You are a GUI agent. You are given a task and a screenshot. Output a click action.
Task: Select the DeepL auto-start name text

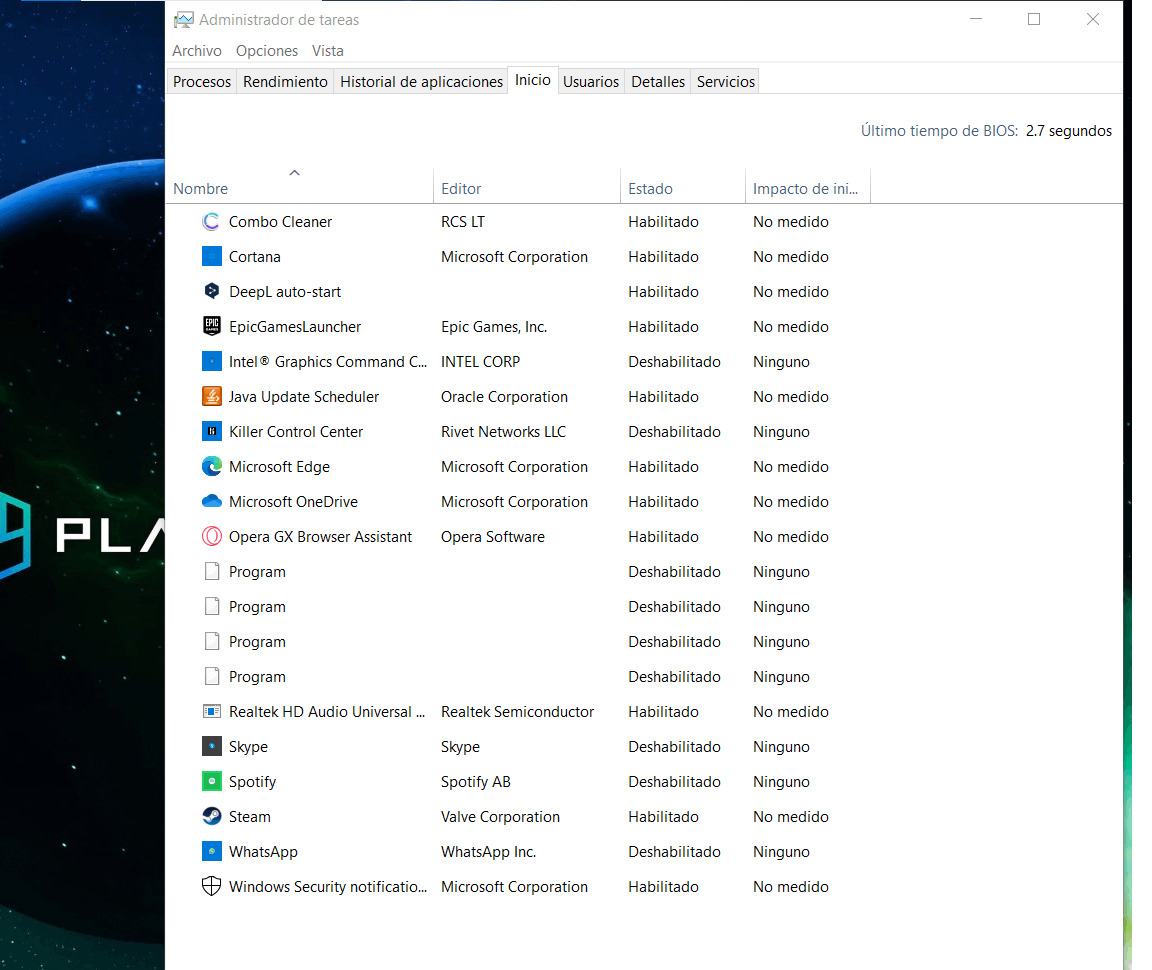[x=285, y=292]
